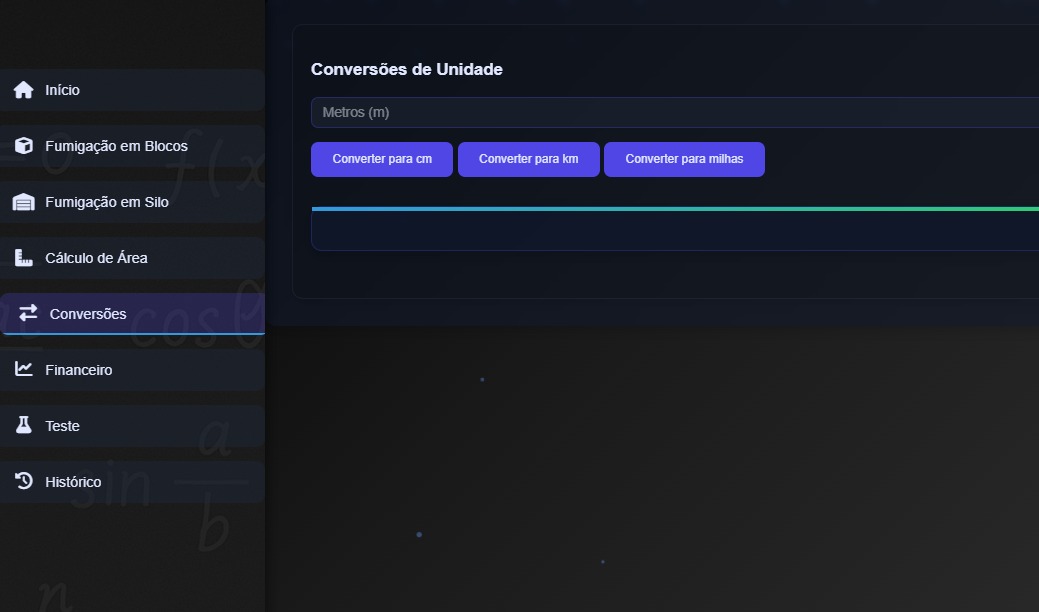1039x612 pixels.
Task: Click the clock-rewind icon for Histórico
Action: click(24, 482)
